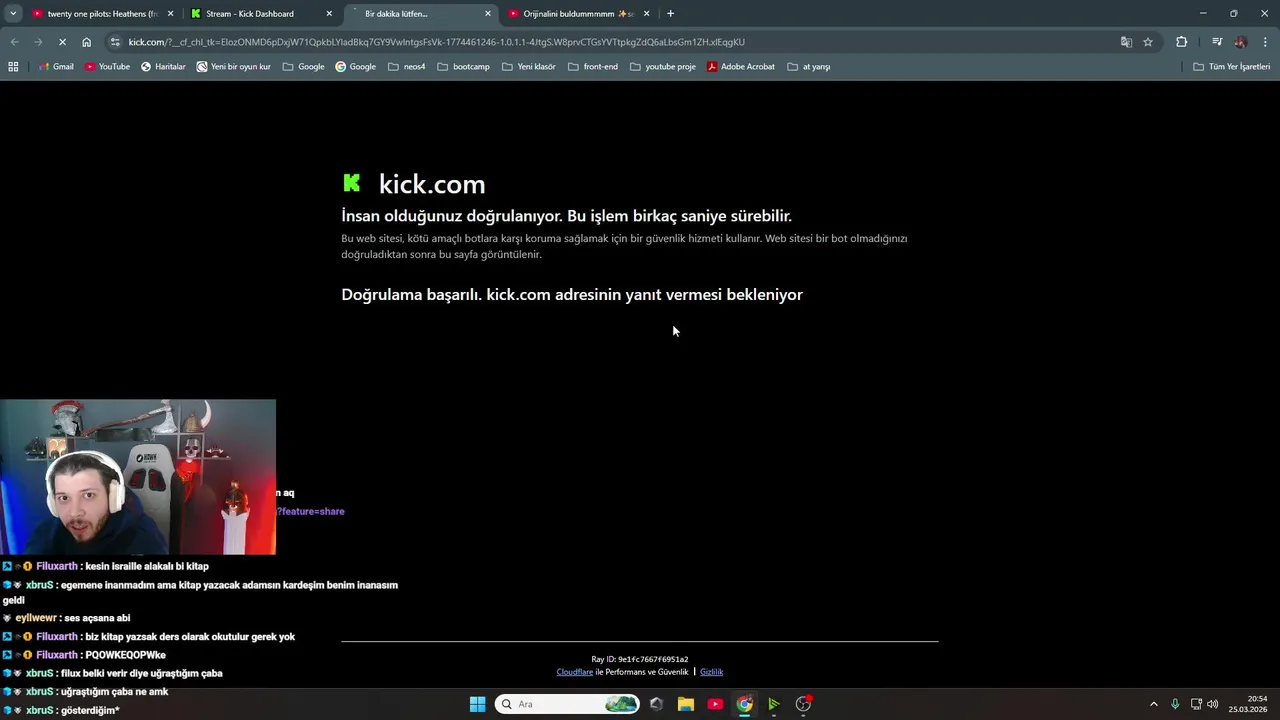
Task: Open the Adobe Acrobat bookmark
Action: coord(741,67)
